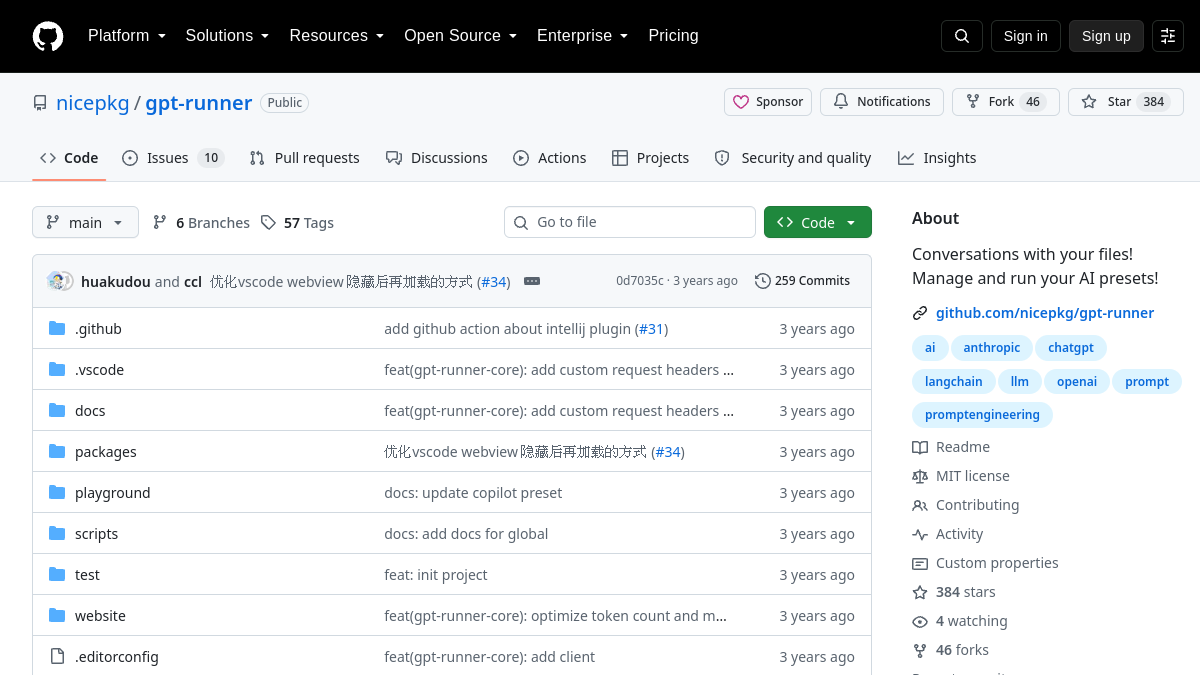Click the star icon beside 384 stars
The width and height of the screenshot is (1200, 675).
[920, 592]
